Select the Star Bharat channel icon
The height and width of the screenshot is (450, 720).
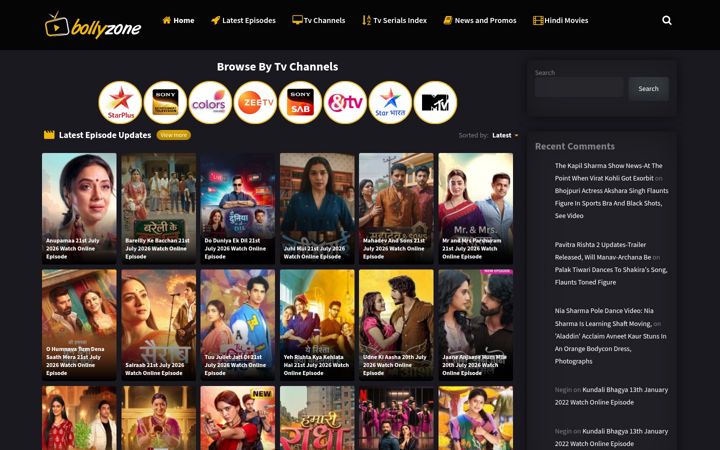(x=390, y=102)
